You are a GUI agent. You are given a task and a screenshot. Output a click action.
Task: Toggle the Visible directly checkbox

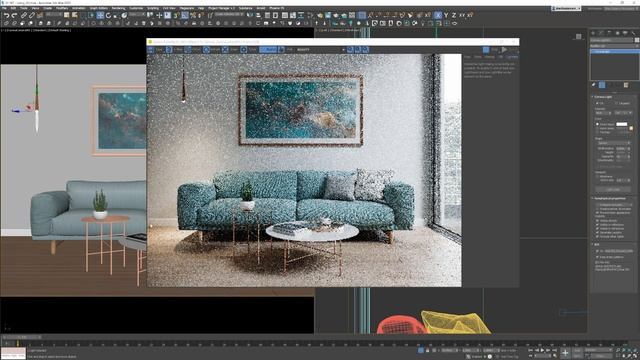point(597,220)
